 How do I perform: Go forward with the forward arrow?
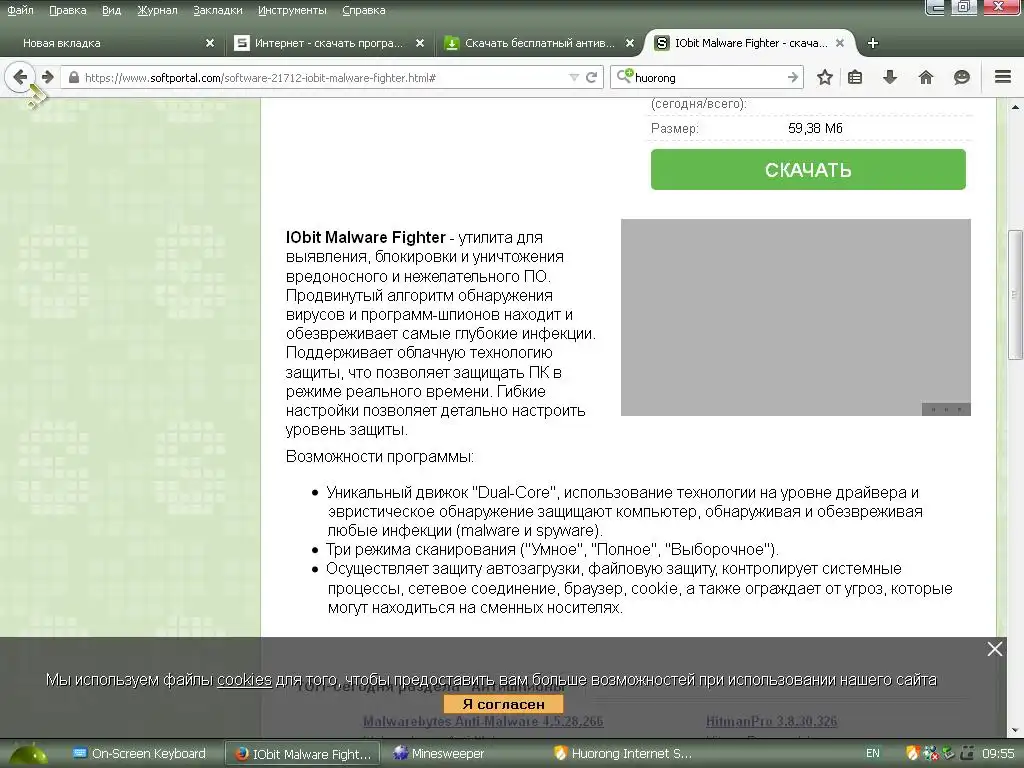tap(47, 77)
